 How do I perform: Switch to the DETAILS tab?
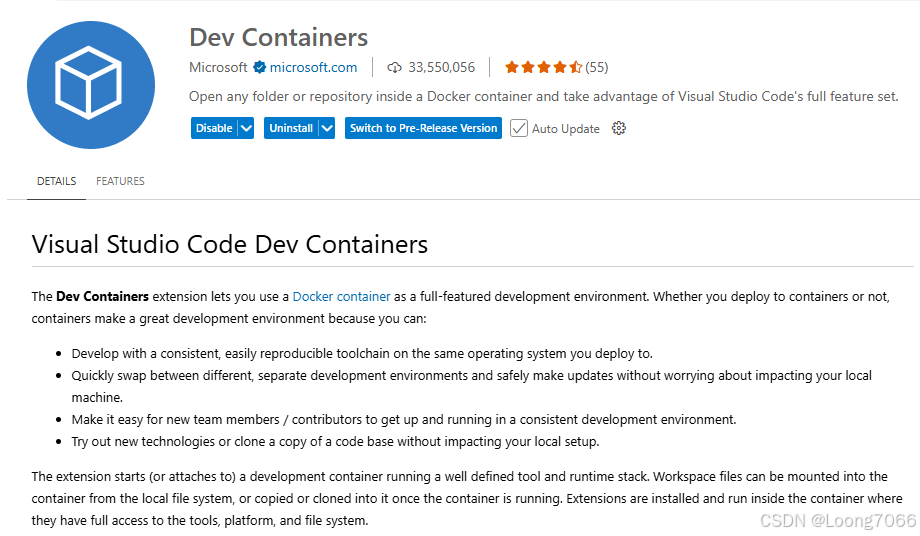(56, 181)
